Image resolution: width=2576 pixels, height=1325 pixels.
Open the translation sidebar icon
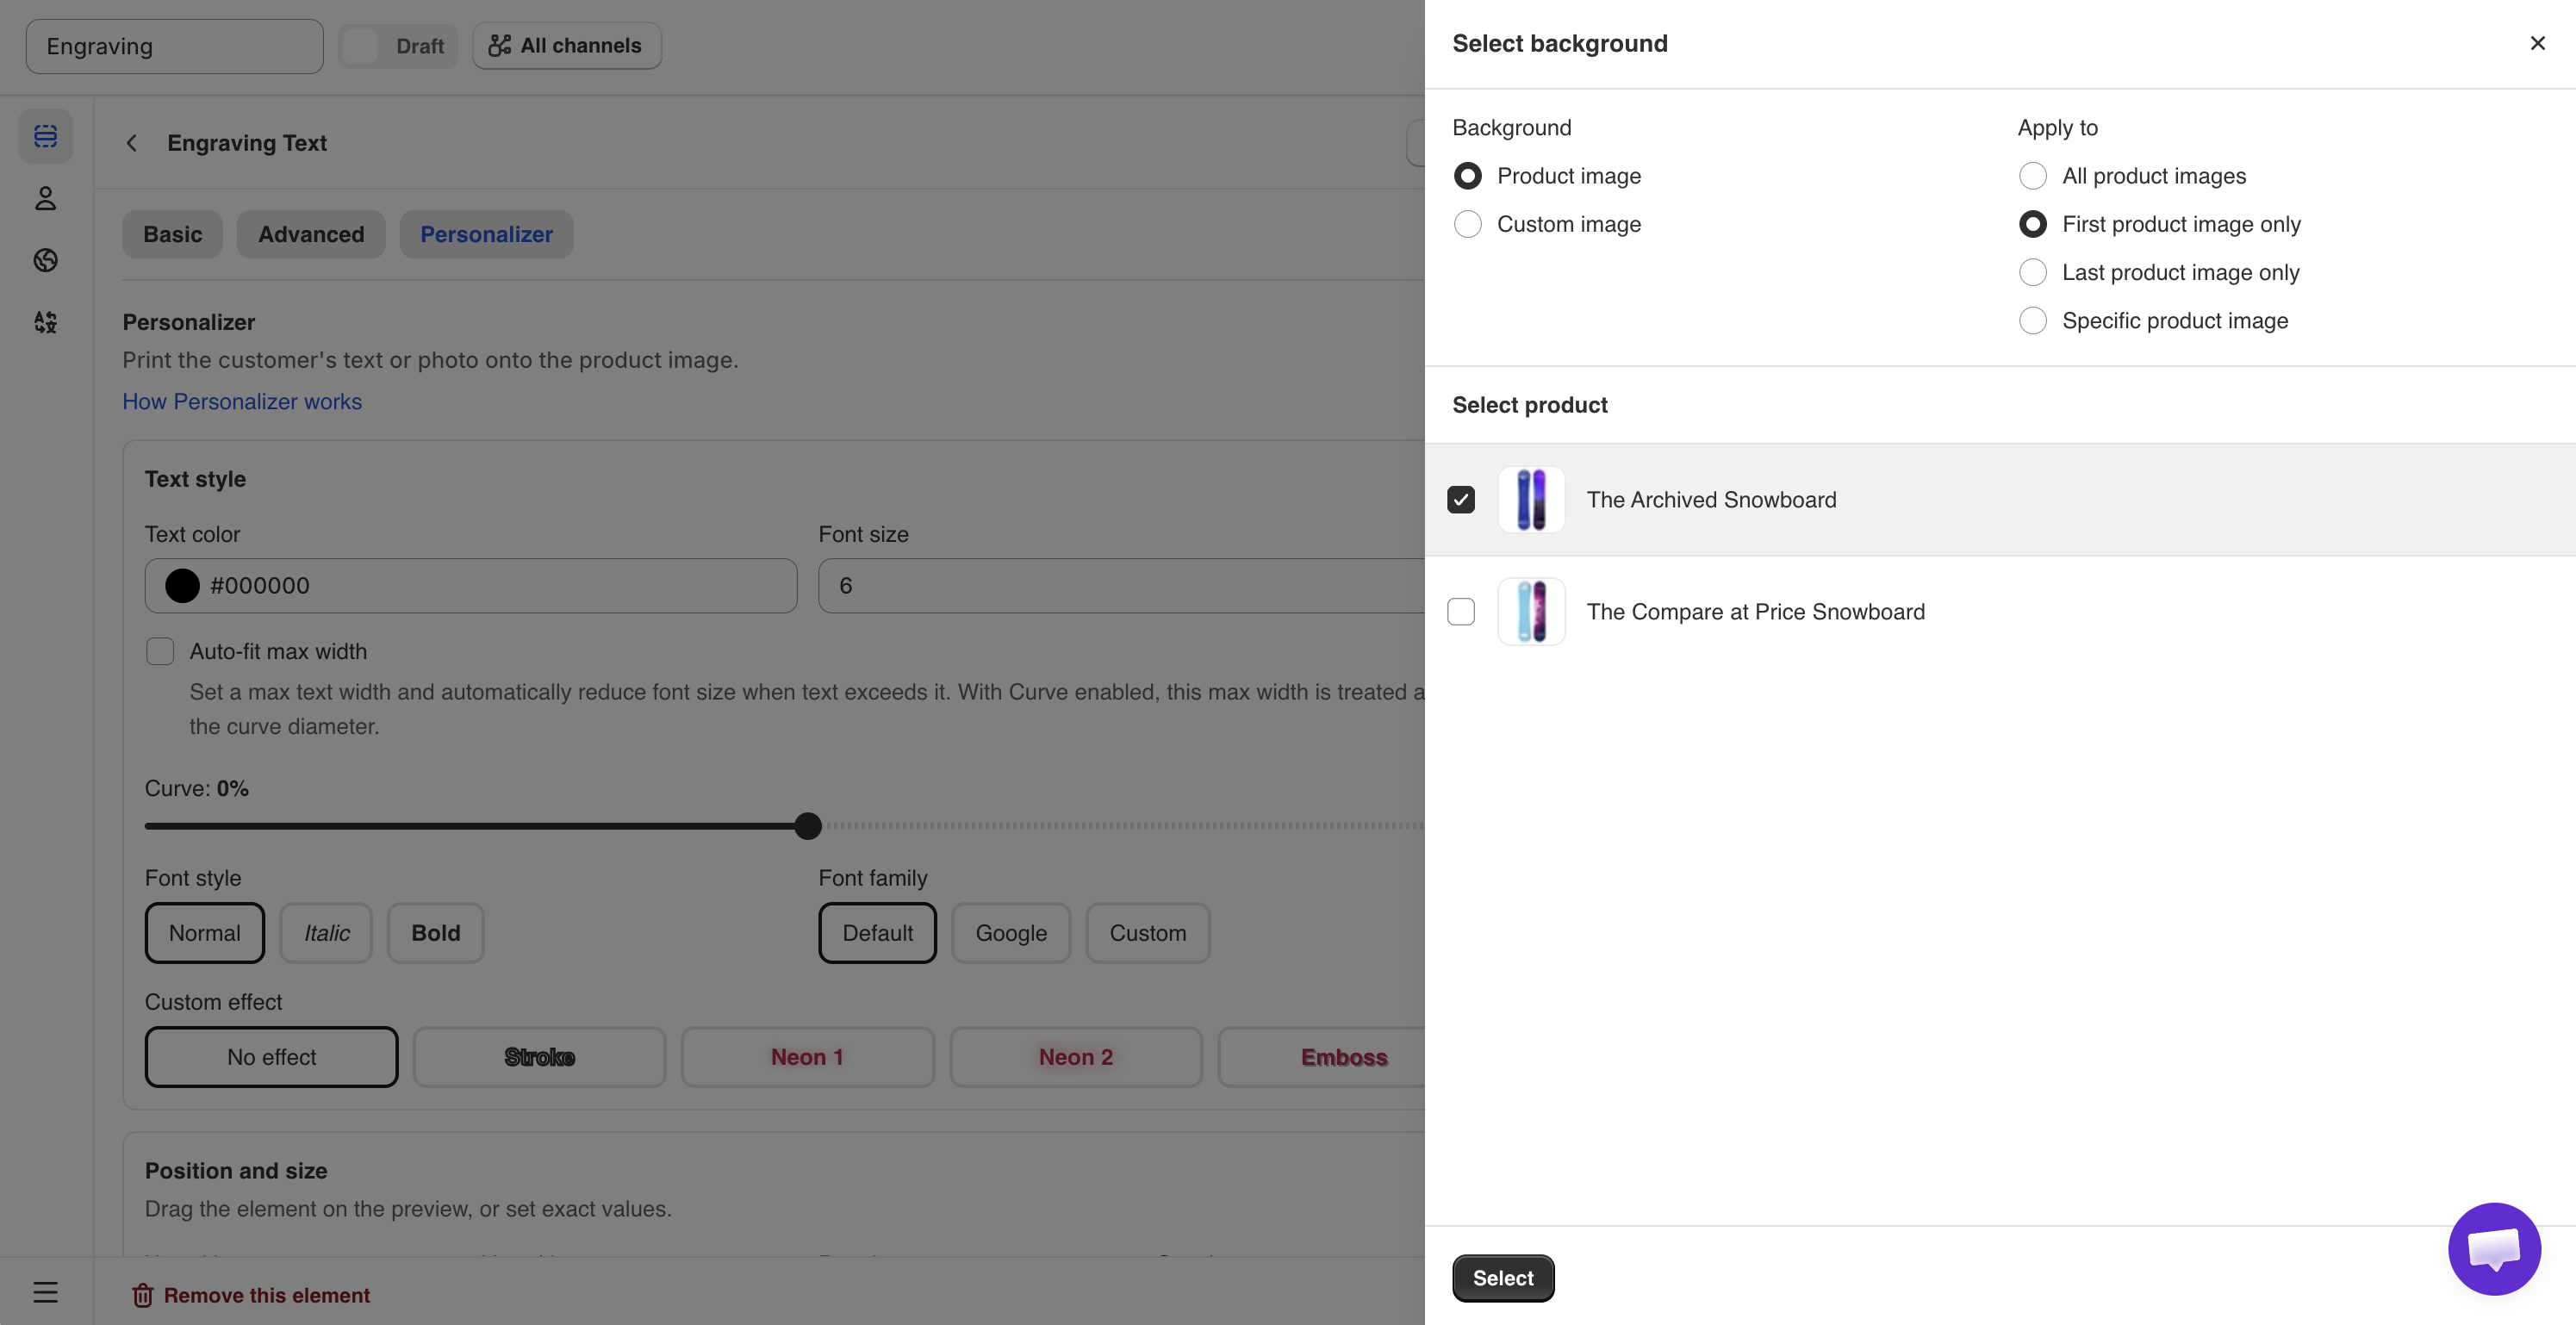point(45,322)
